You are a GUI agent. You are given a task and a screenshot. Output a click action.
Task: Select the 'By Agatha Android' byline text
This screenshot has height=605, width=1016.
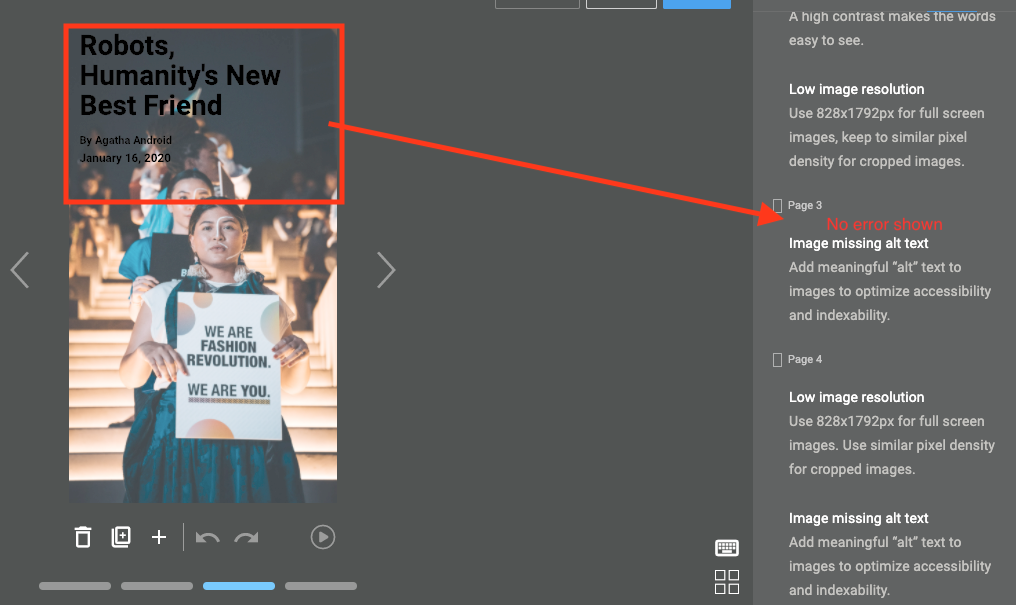coord(126,140)
